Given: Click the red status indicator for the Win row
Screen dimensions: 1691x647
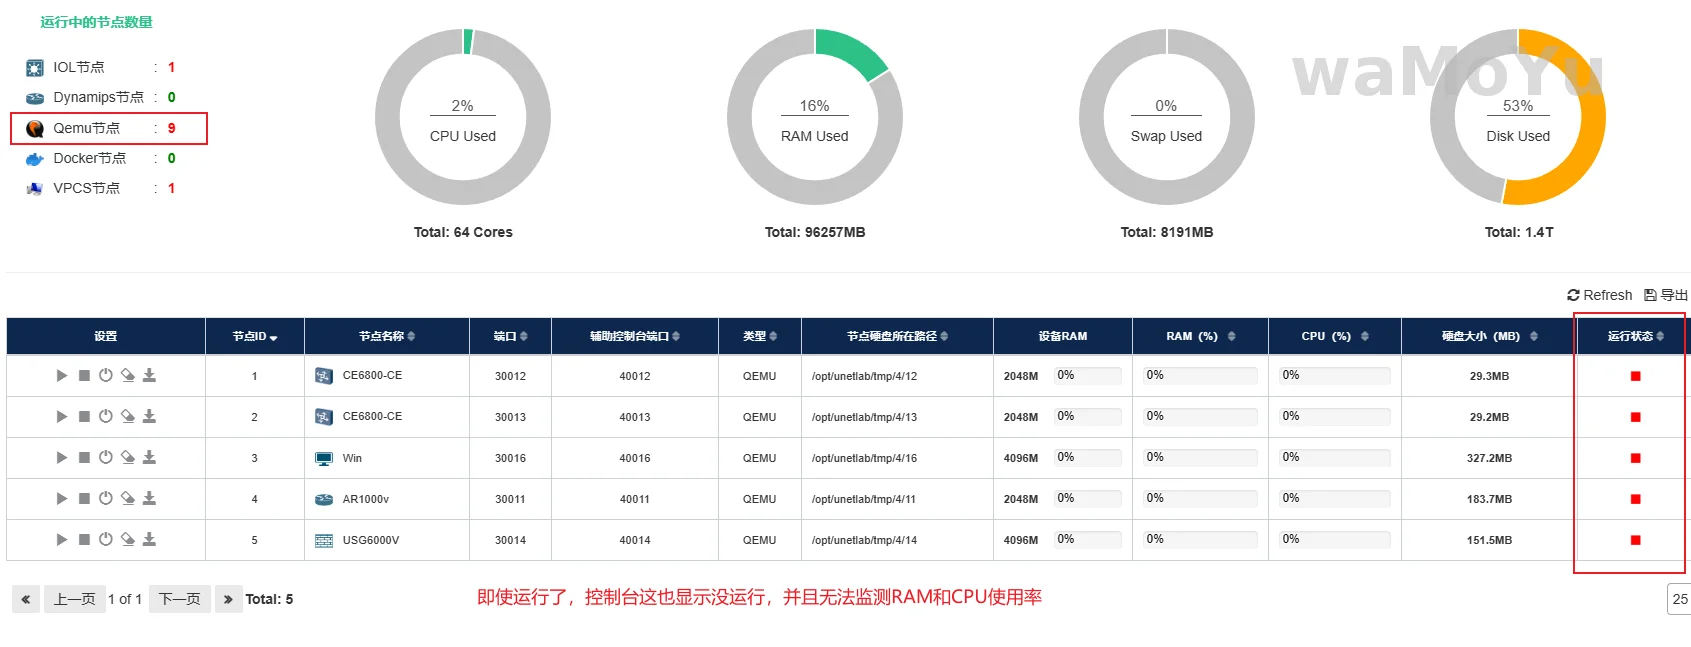Looking at the screenshot, I should pos(1635,458).
